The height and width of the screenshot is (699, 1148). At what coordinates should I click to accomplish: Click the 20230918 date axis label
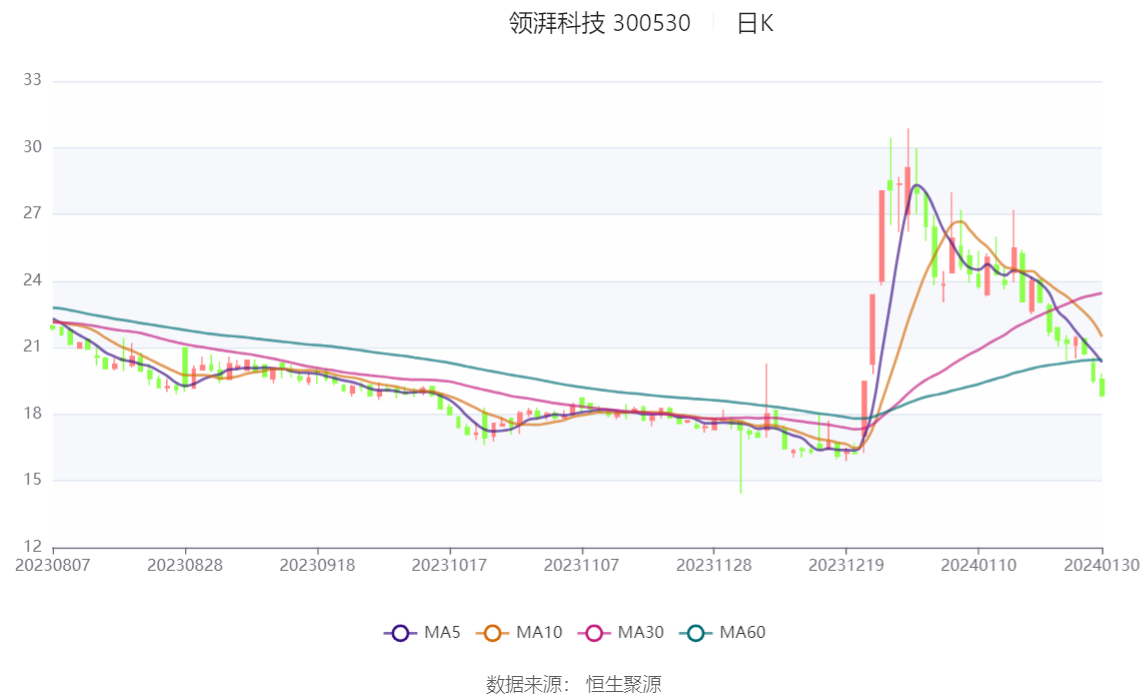click(317, 566)
